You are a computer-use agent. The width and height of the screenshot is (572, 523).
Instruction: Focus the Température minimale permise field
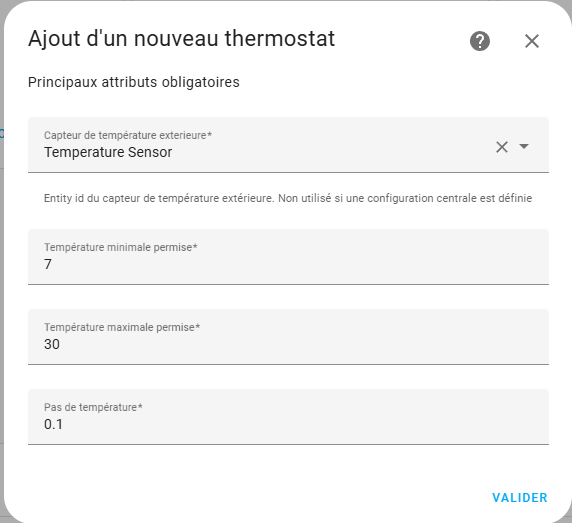click(288, 257)
